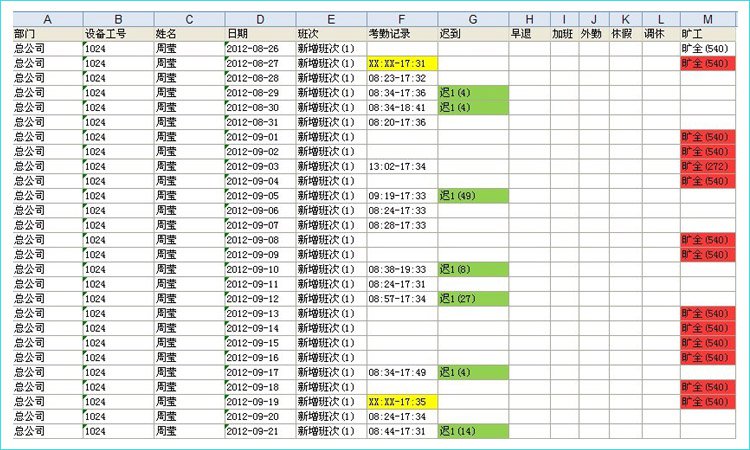Click the 迟到 header cell
Screen dimensions: 750x450
[x=473, y=33]
